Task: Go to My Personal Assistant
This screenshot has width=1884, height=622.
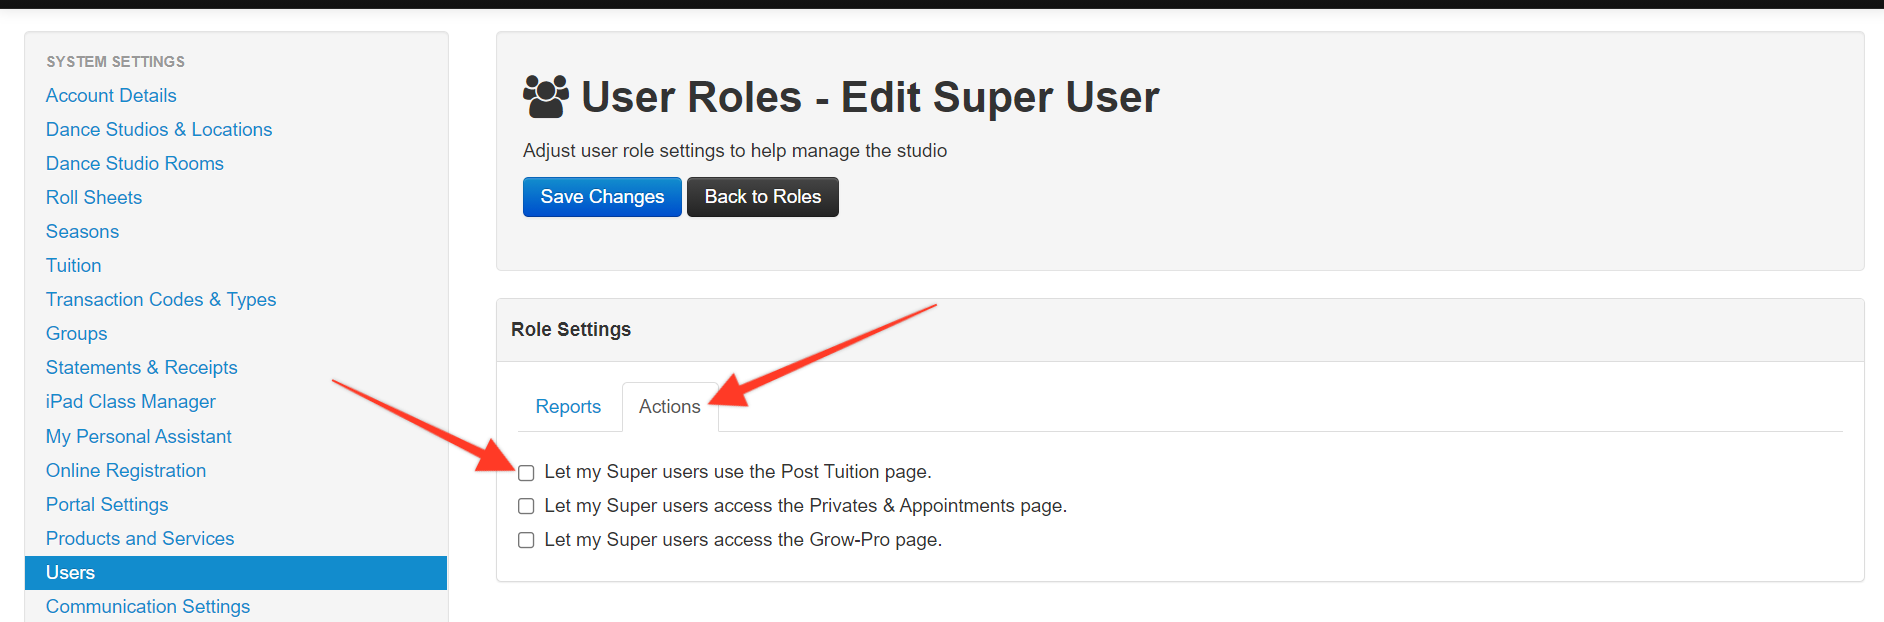Action: coord(139,436)
